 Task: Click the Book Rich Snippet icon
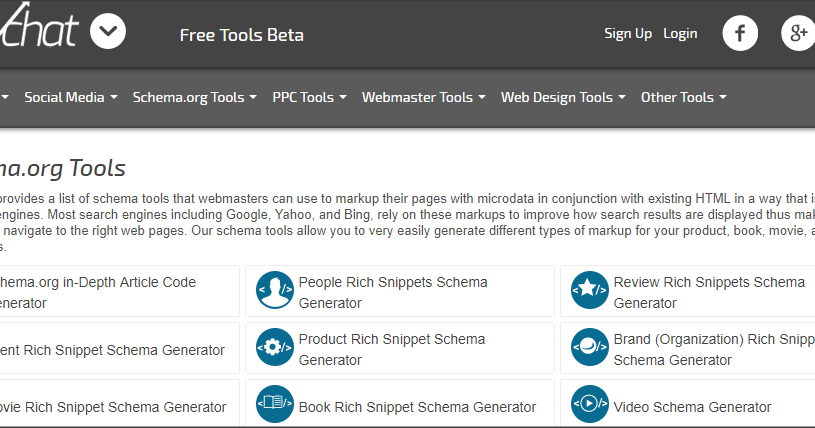point(275,406)
